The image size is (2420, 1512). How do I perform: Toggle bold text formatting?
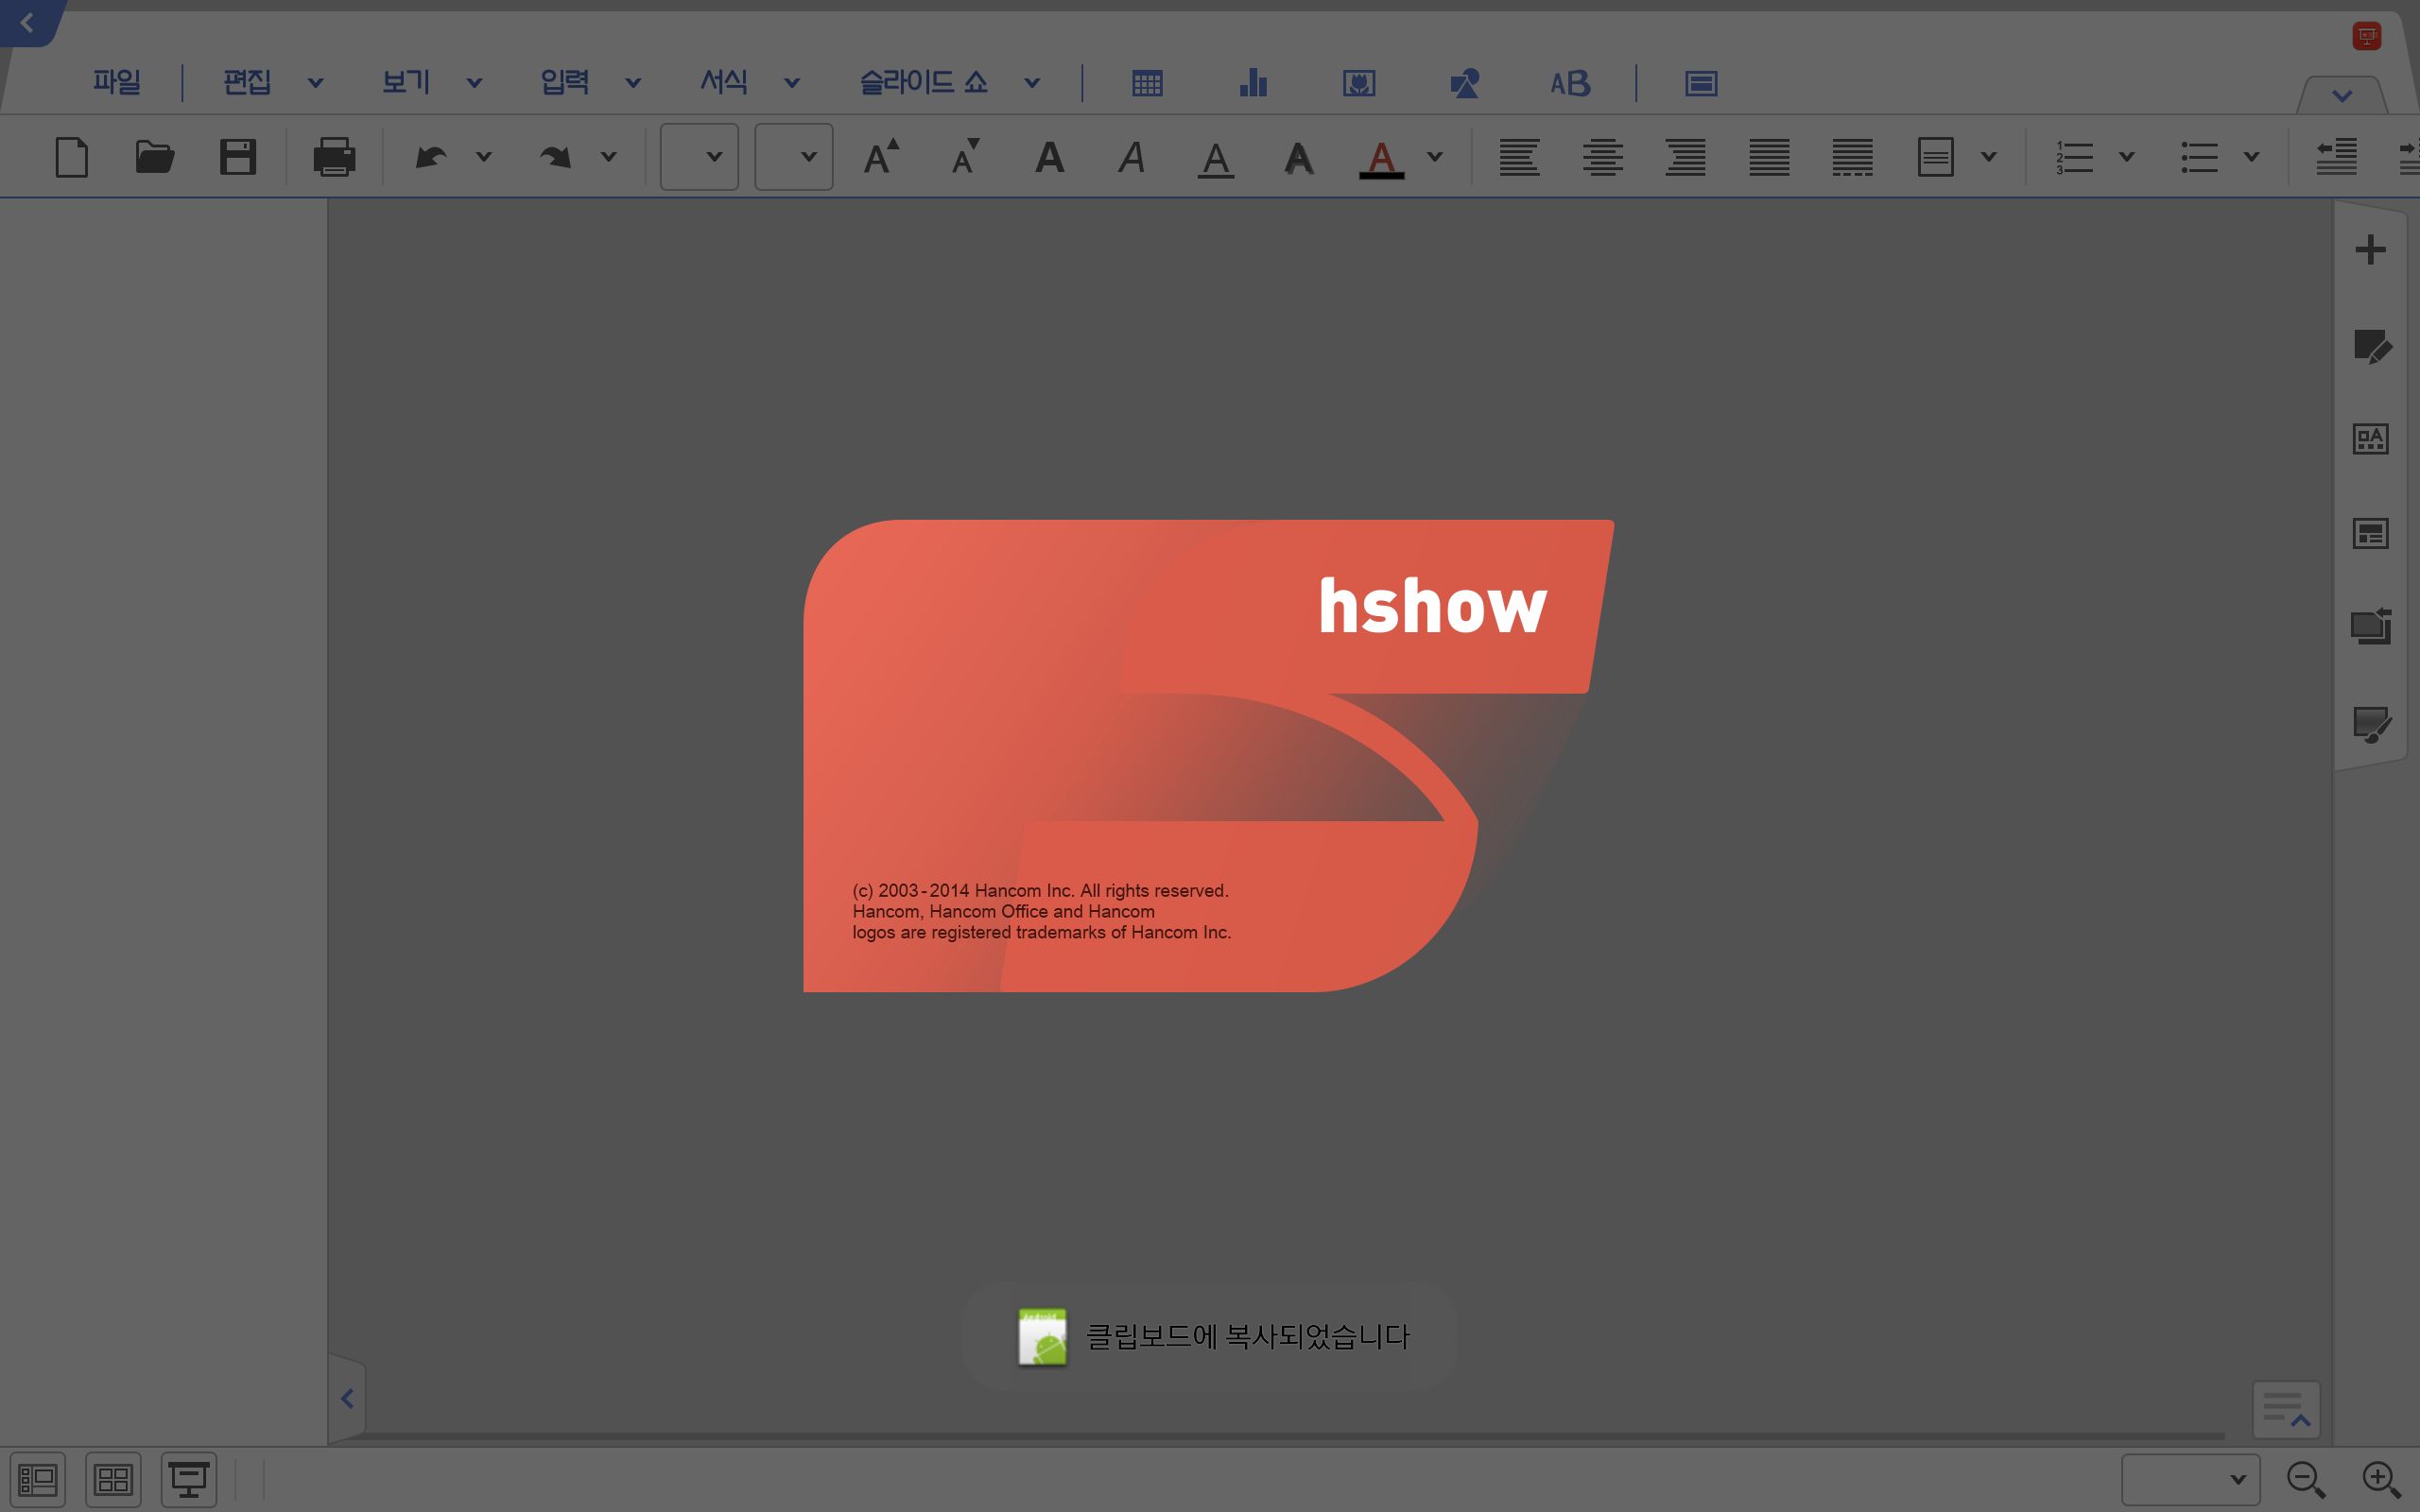1049,157
